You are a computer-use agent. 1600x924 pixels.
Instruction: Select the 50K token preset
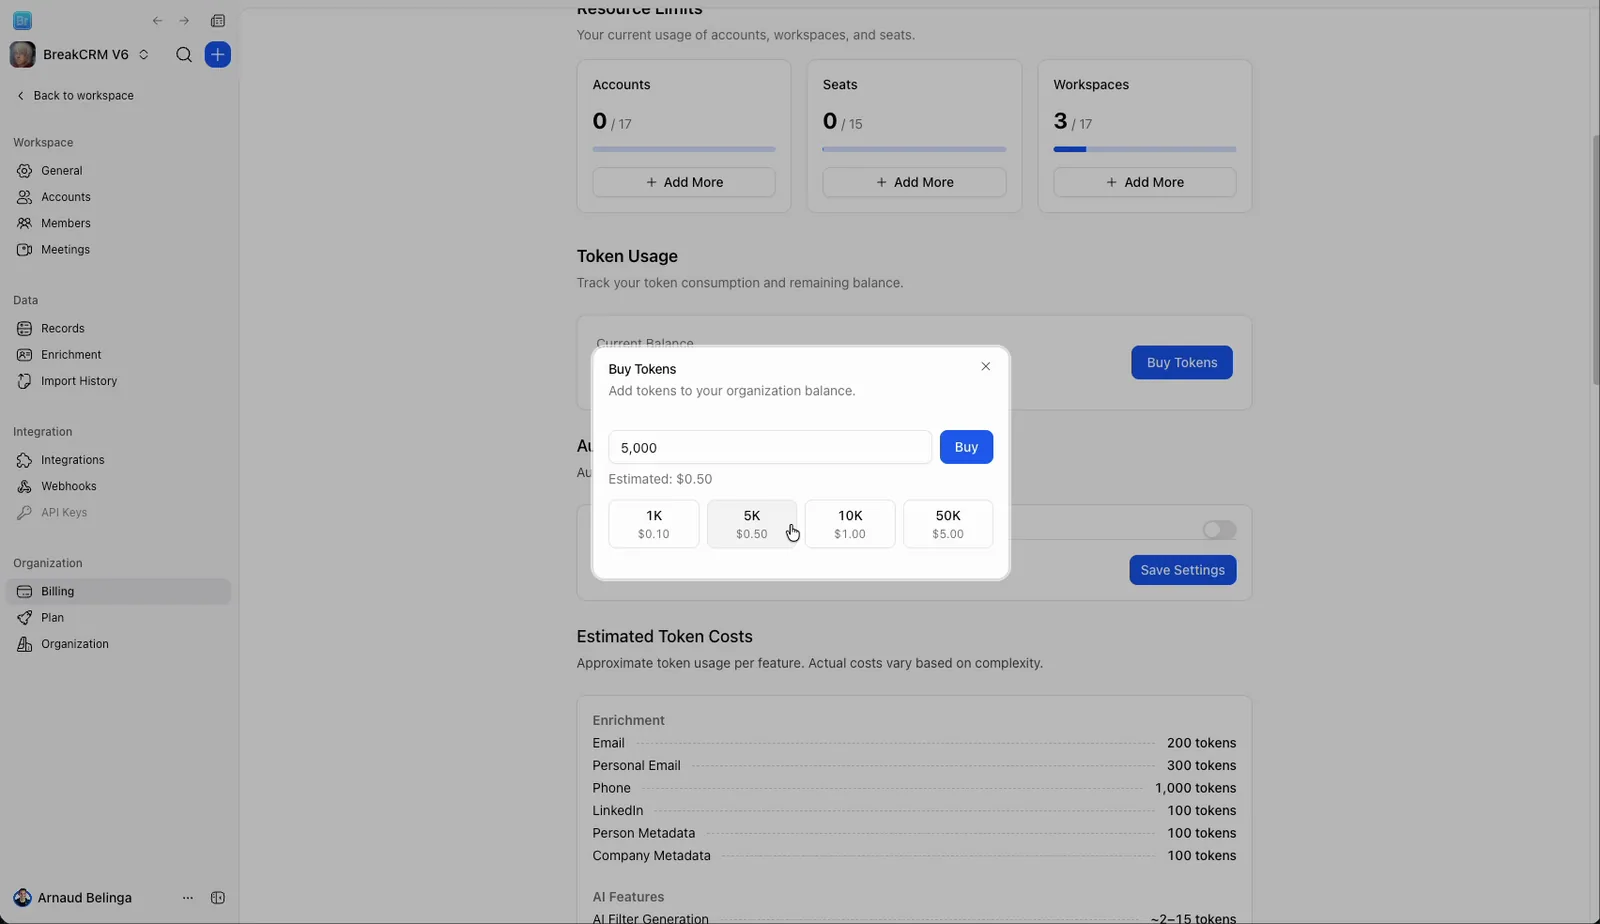click(x=948, y=524)
